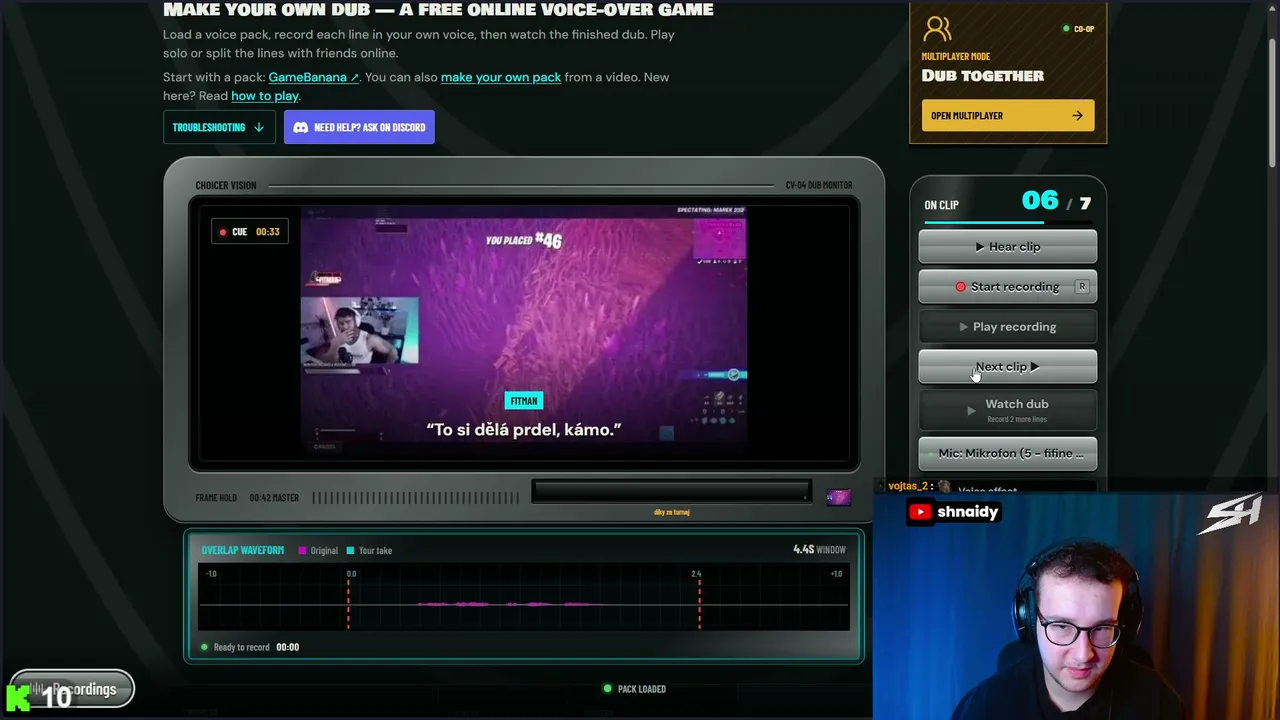This screenshot has height=720, width=1280.
Task: Play the original with Hear clip
Action: 1008,246
